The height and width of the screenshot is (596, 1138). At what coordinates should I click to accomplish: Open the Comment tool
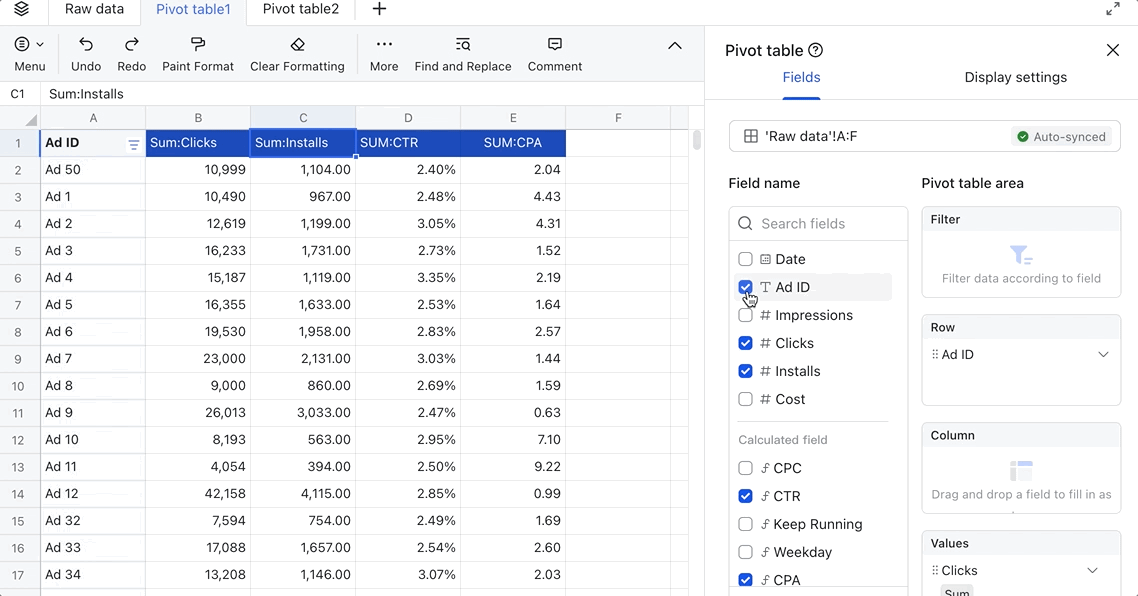[x=554, y=45]
